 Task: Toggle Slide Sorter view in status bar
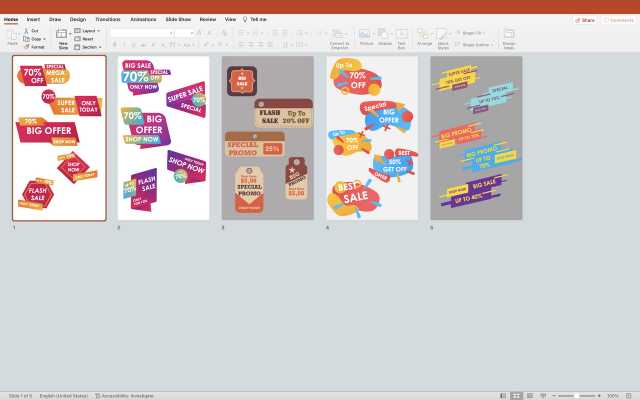coord(516,395)
